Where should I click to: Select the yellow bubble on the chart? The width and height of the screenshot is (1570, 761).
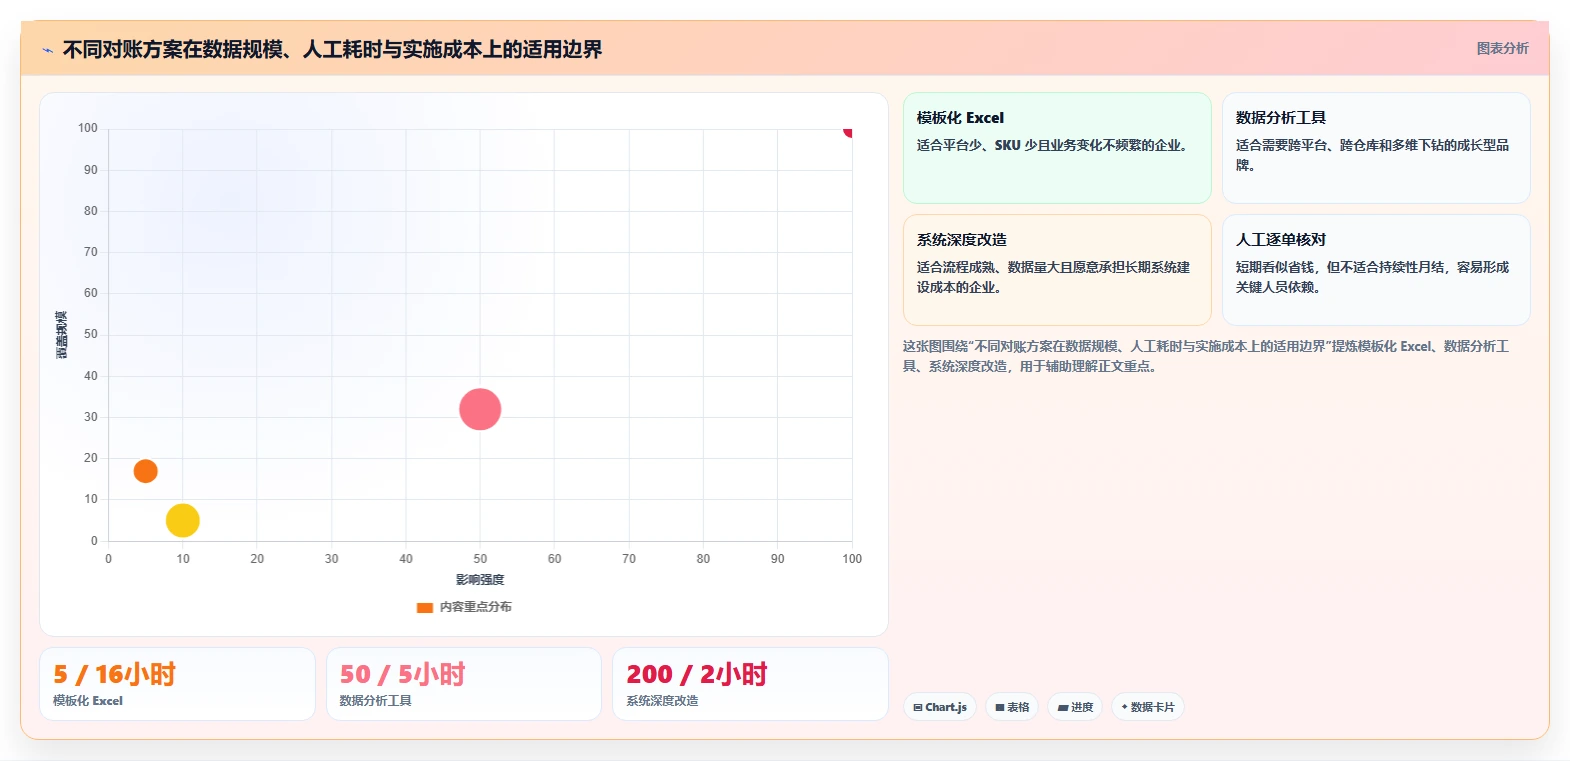click(x=182, y=520)
